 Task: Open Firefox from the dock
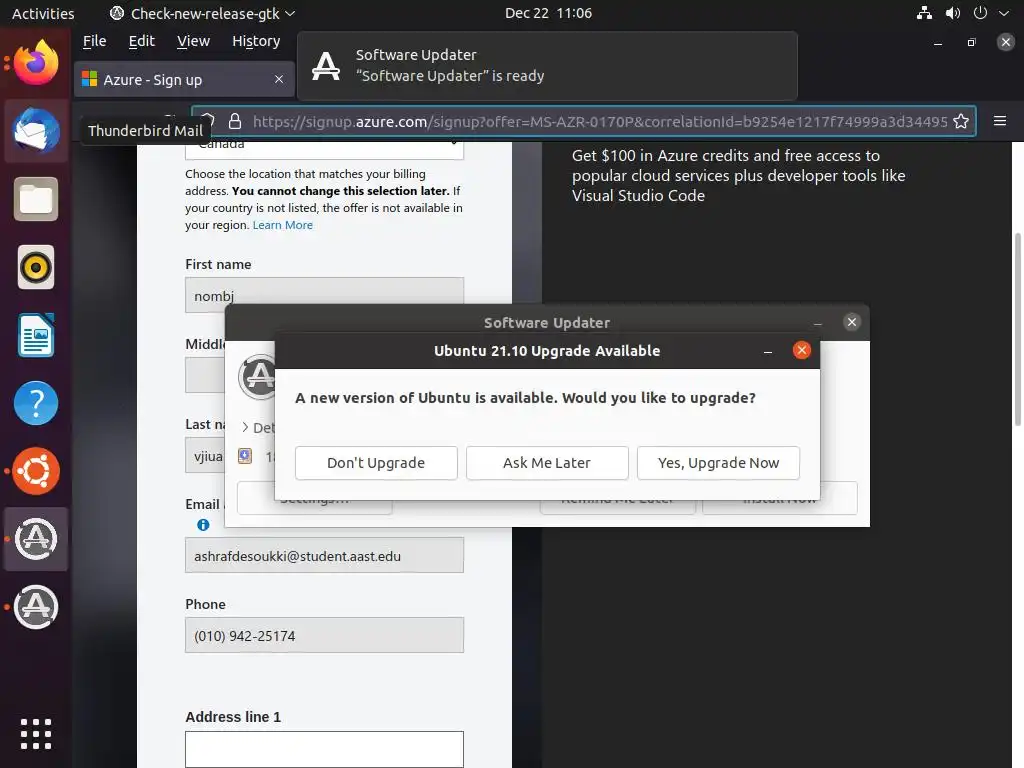36,63
